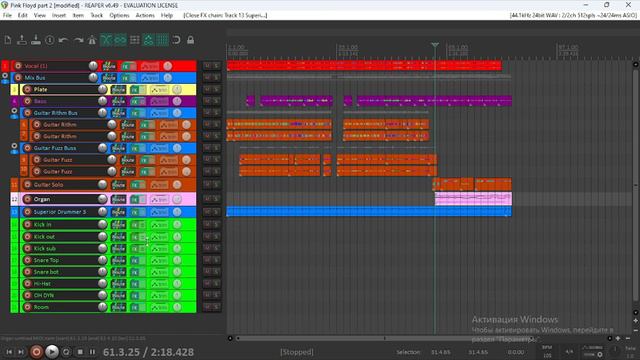Open the Track menu

[x=96, y=16]
